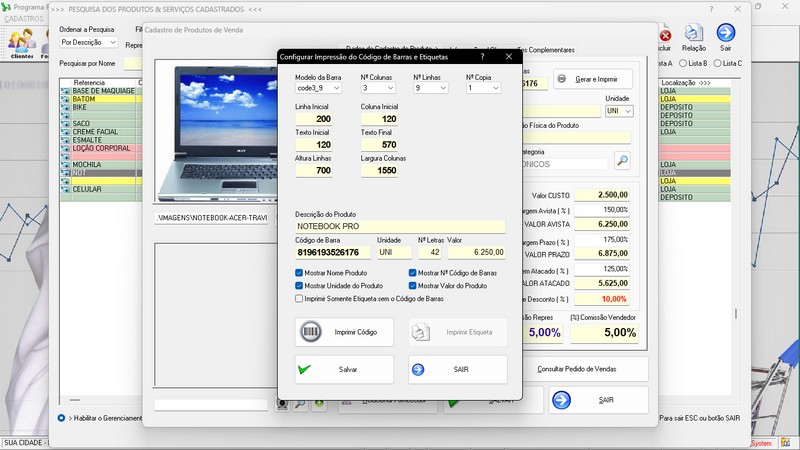Click the Imprimir Código barcode button
This screenshot has width=800, height=450.
pyautogui.click(x=344, y=331)
